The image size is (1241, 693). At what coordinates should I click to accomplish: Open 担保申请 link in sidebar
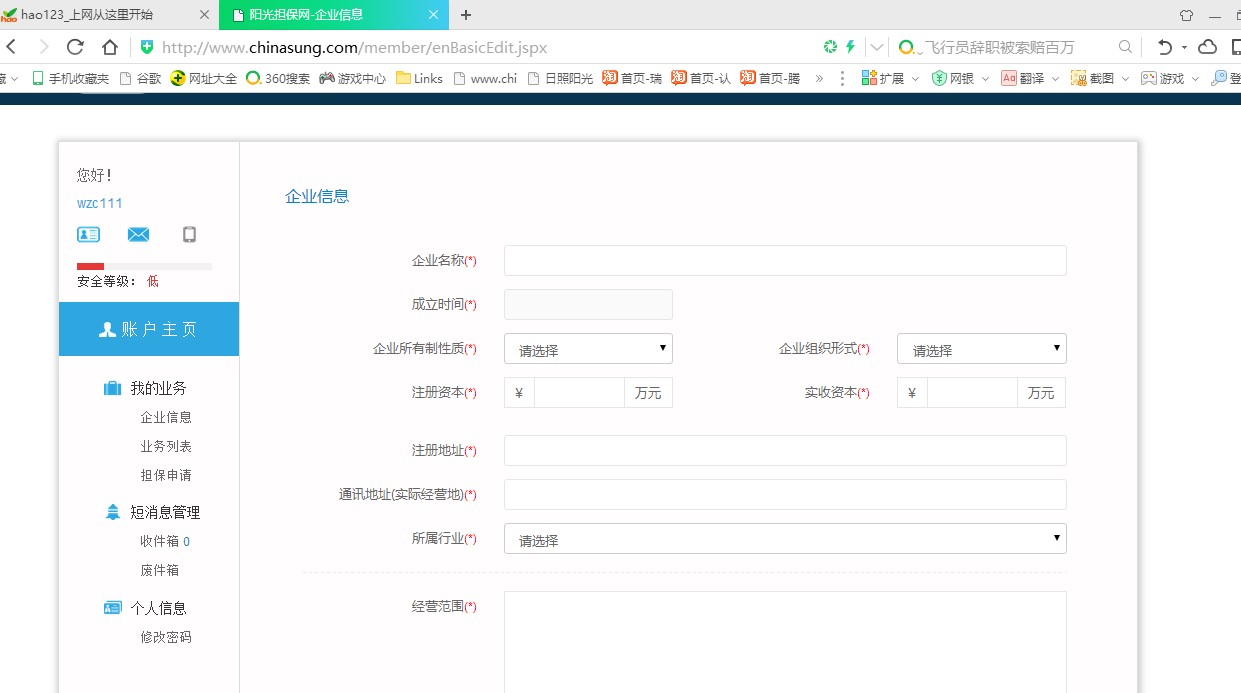pos(166,475)
